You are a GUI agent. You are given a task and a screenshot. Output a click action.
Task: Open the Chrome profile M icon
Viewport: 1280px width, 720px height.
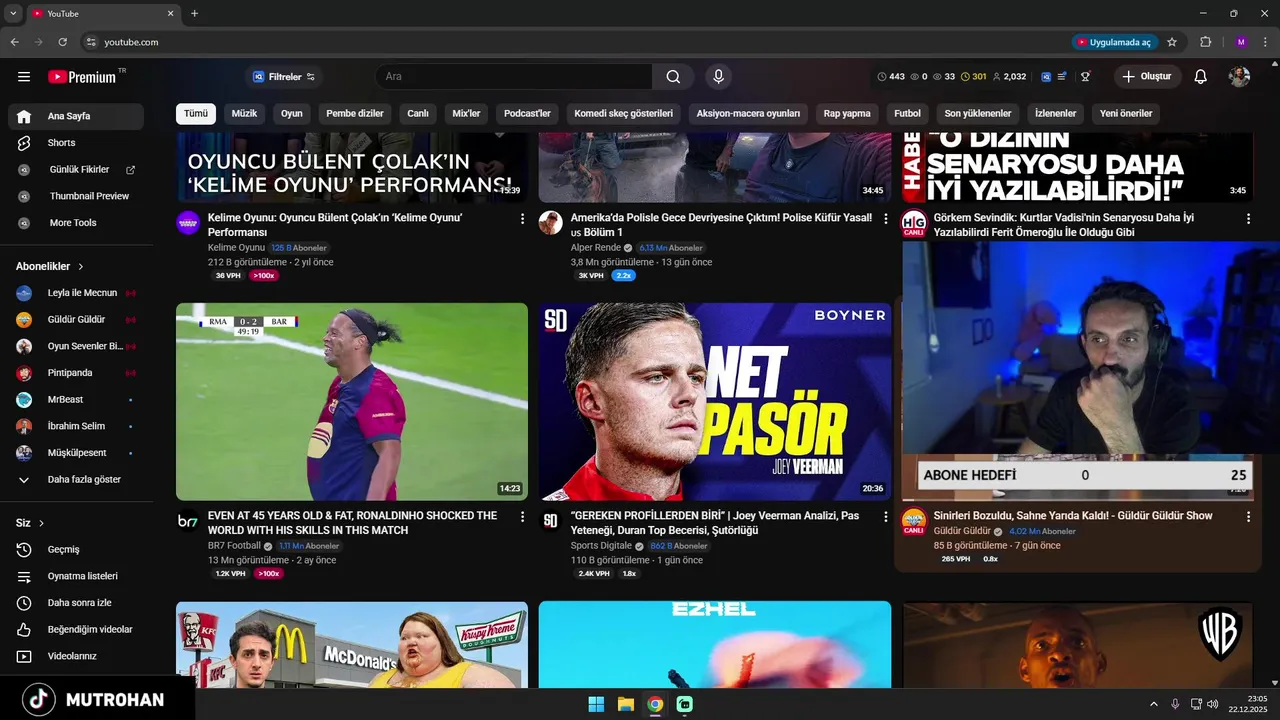tap(1241, 42)
